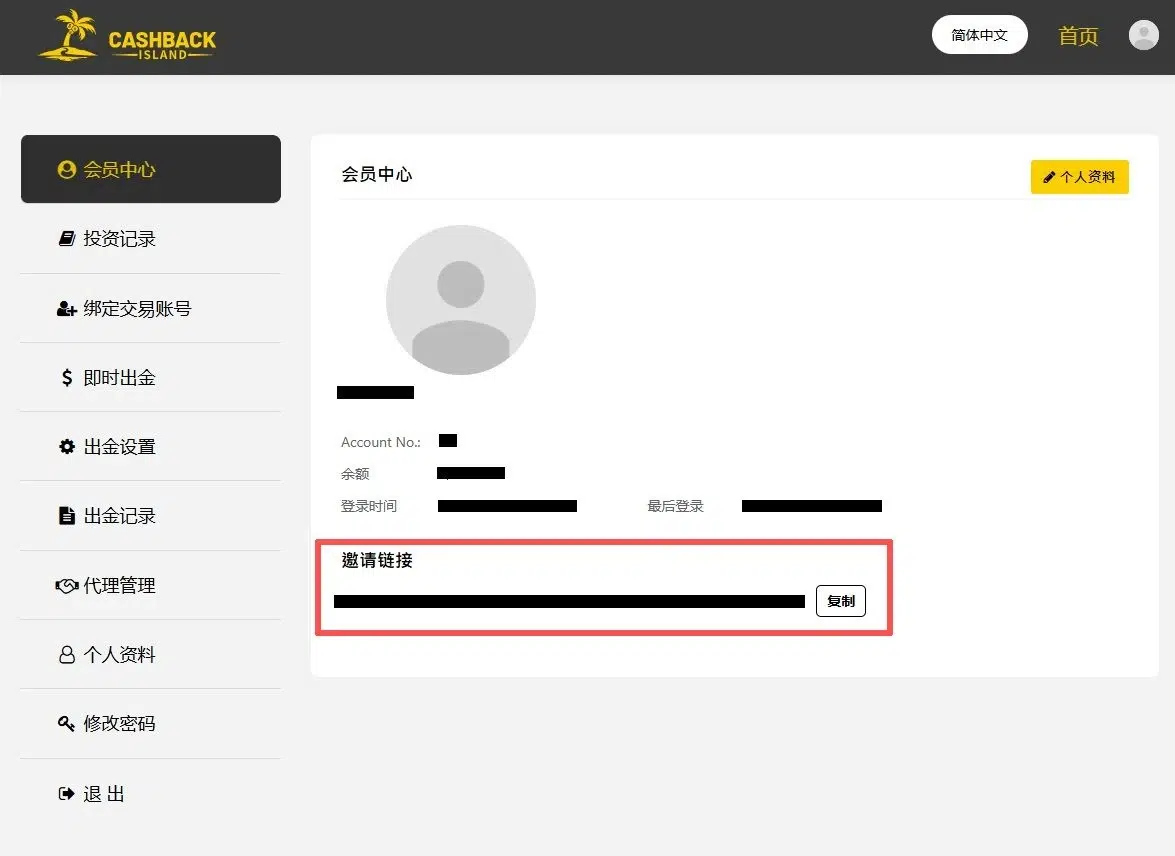
Task: Click the document icon beside 出金记录
Action: pos(67,516)
